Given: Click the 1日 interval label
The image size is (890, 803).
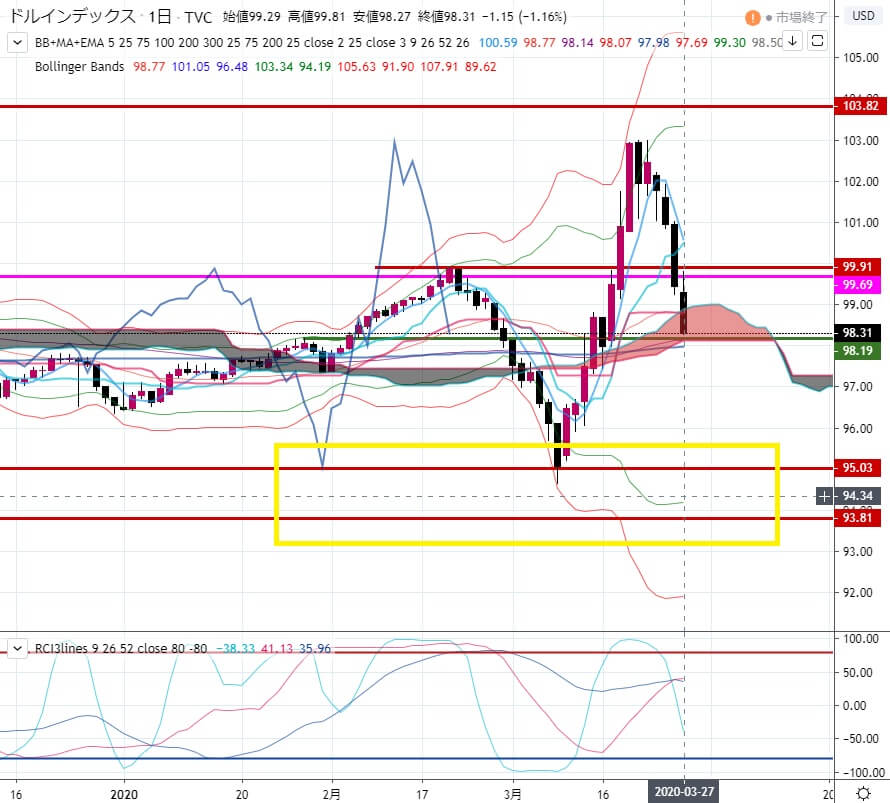Looking at the screenshot, I should 160,16.
